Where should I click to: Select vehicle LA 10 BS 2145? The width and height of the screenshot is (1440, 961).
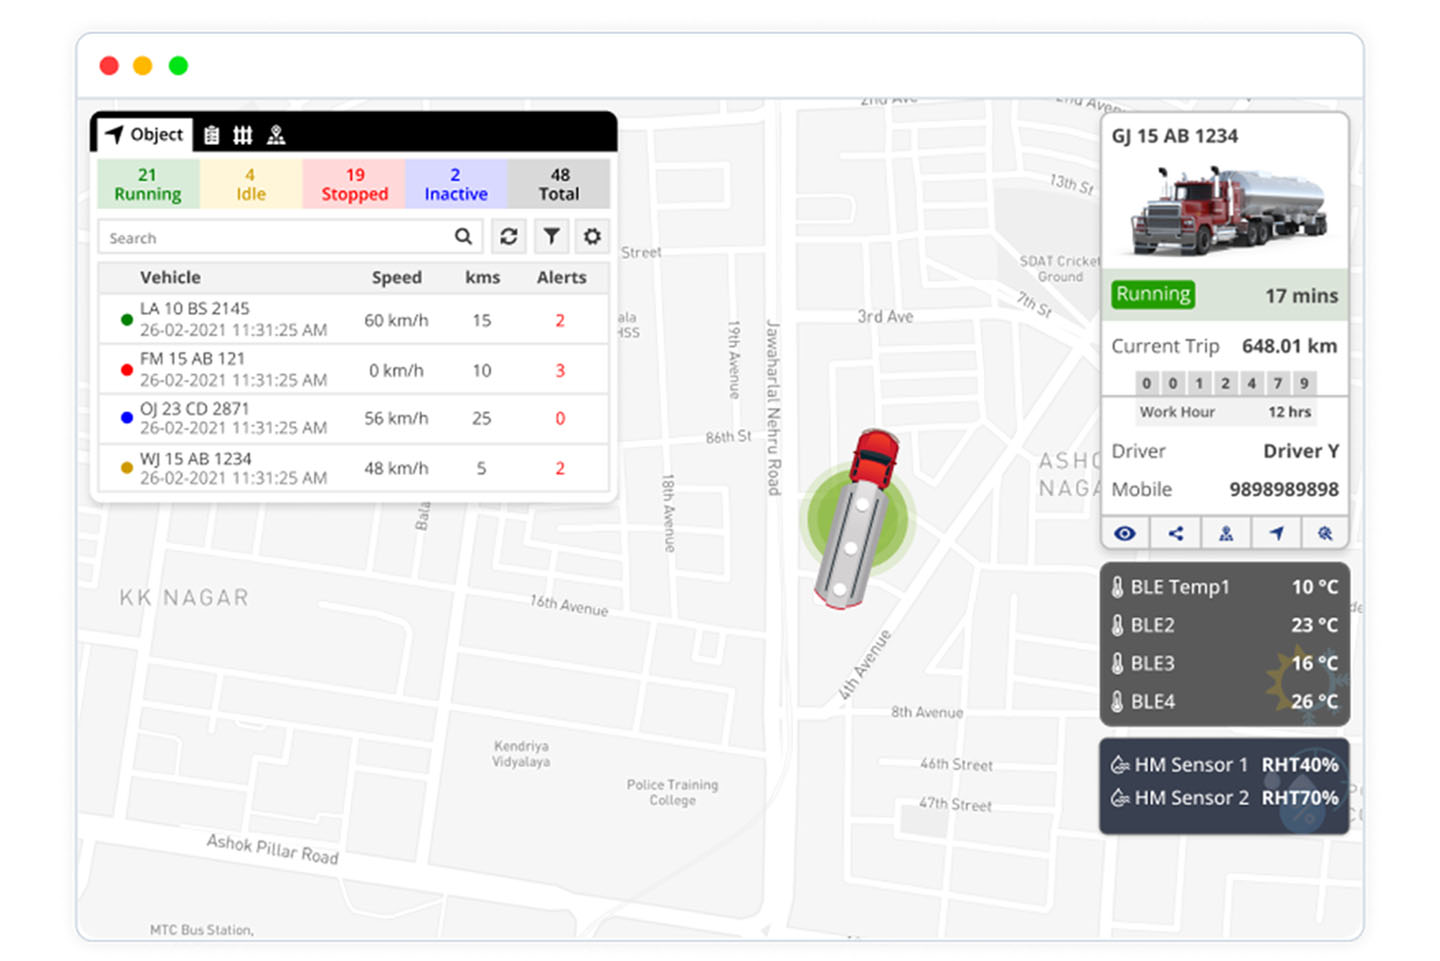tap(354, 319)
